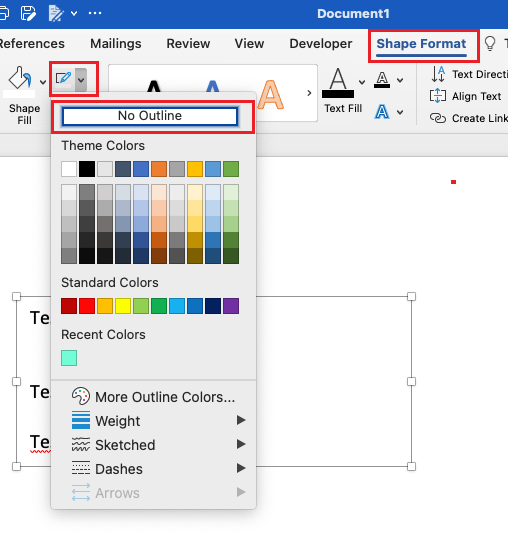Click the color palette icon

pyautogui.click(x=81, y=396)
